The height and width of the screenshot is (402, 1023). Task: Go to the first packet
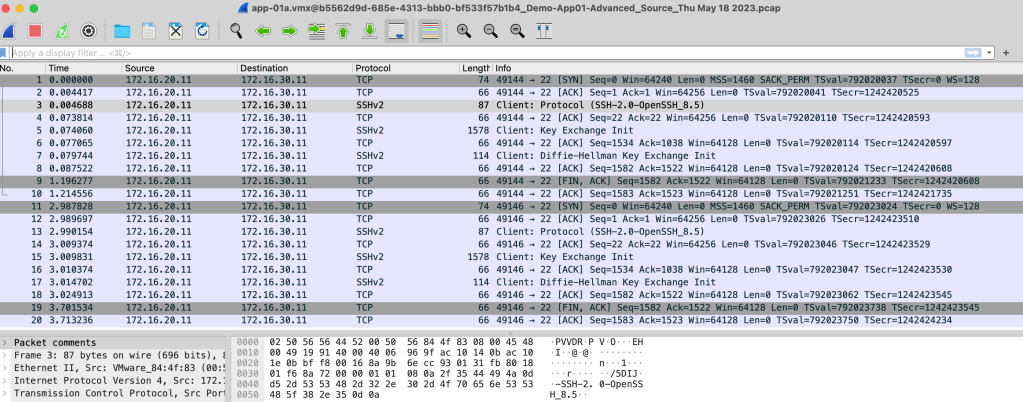coord(343,31)
